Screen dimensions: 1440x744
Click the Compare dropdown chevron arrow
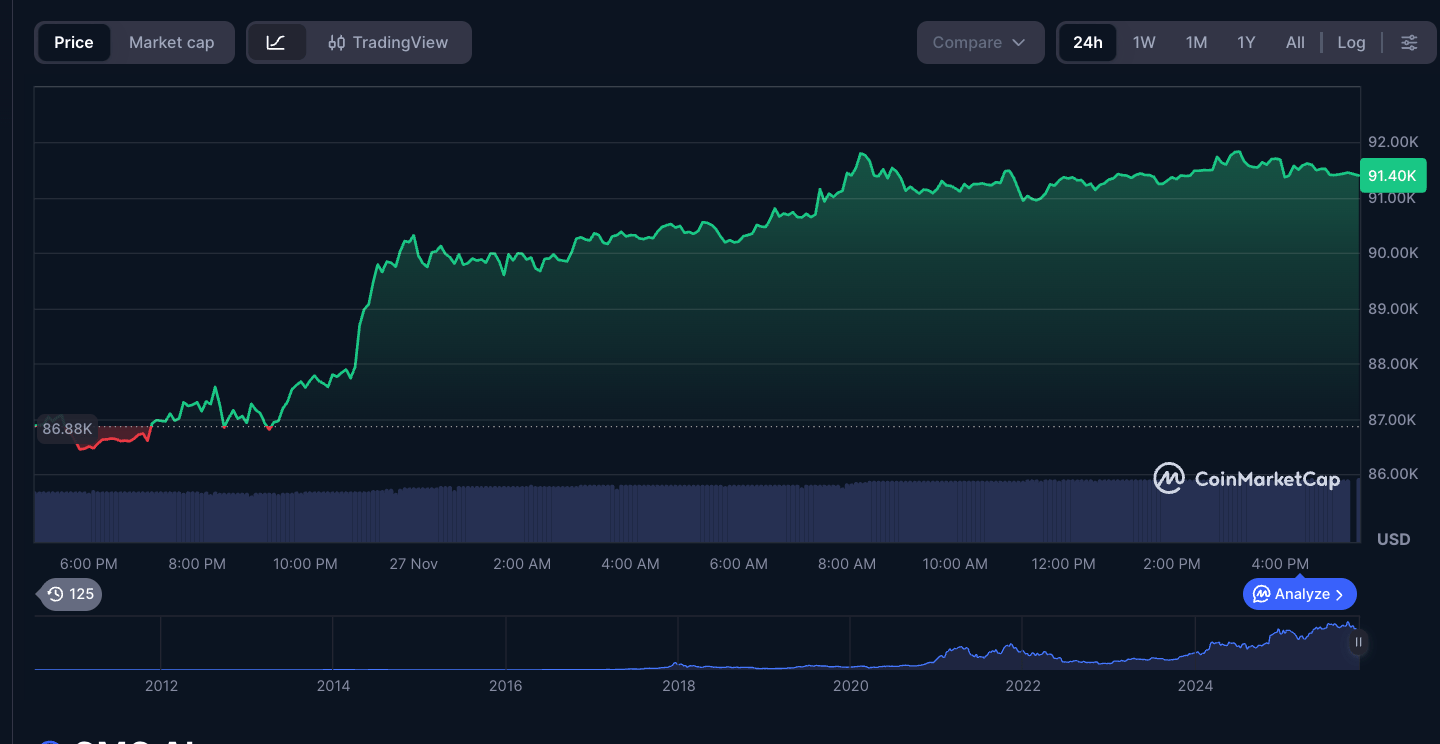(1019, 43)
